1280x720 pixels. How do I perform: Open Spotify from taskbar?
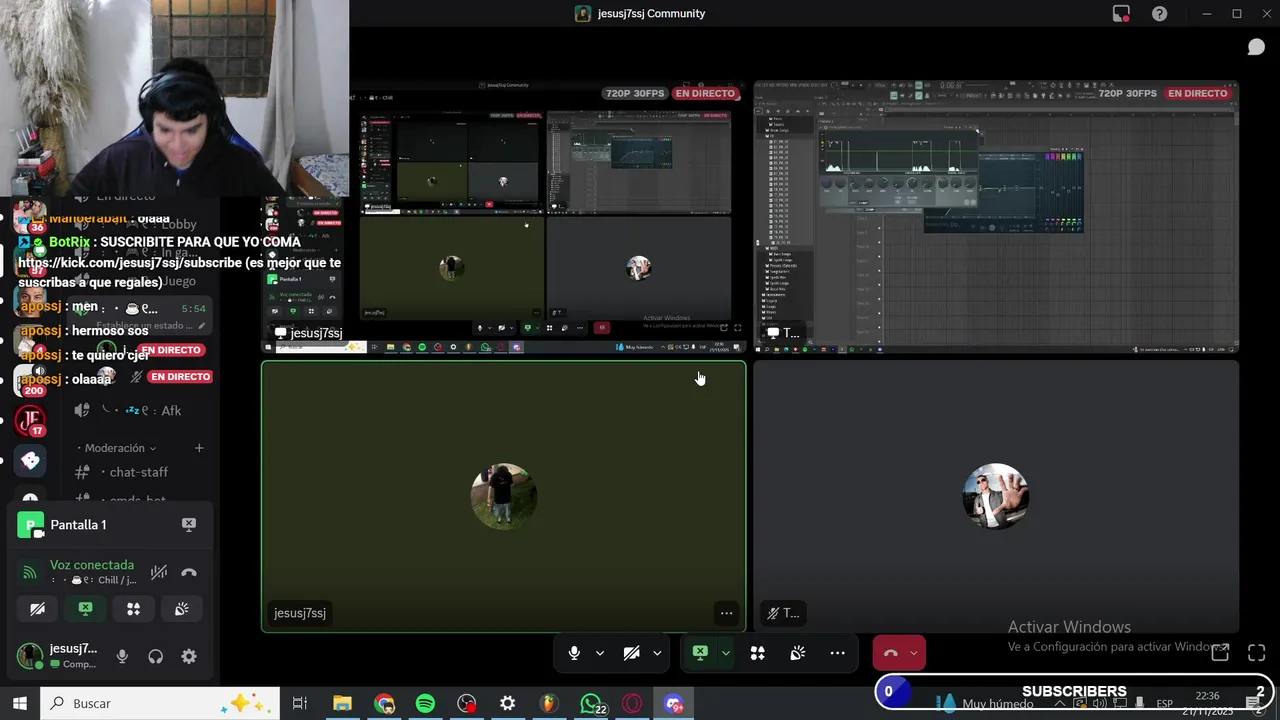(x=425, y=703)
